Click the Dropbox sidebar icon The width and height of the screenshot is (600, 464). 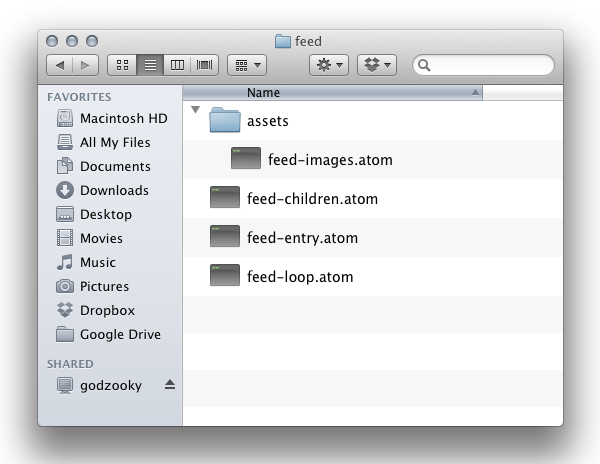65,310
